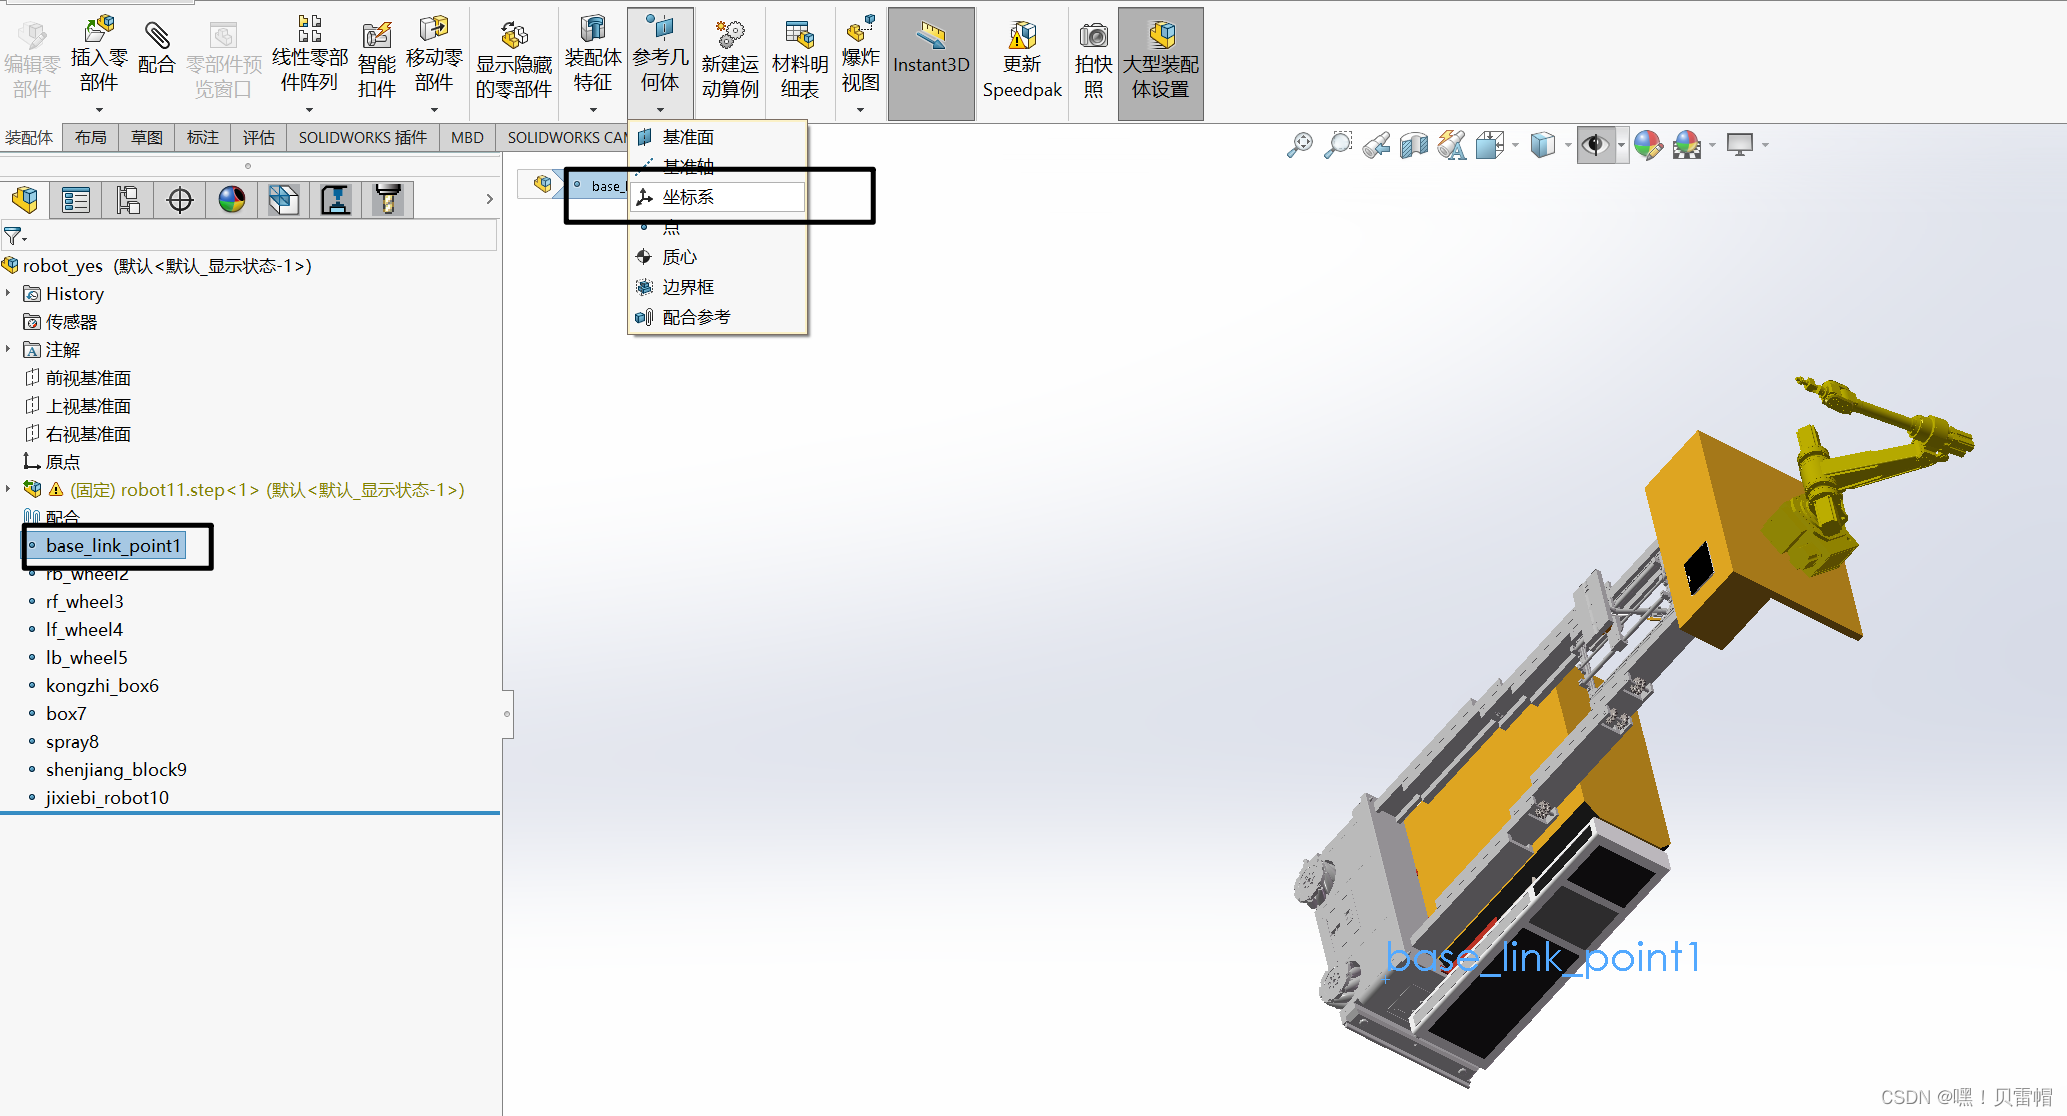Click 质心 in the reference geometry menu
The width and height of the screenshot is (2067, 1116).
pos(679,256)
